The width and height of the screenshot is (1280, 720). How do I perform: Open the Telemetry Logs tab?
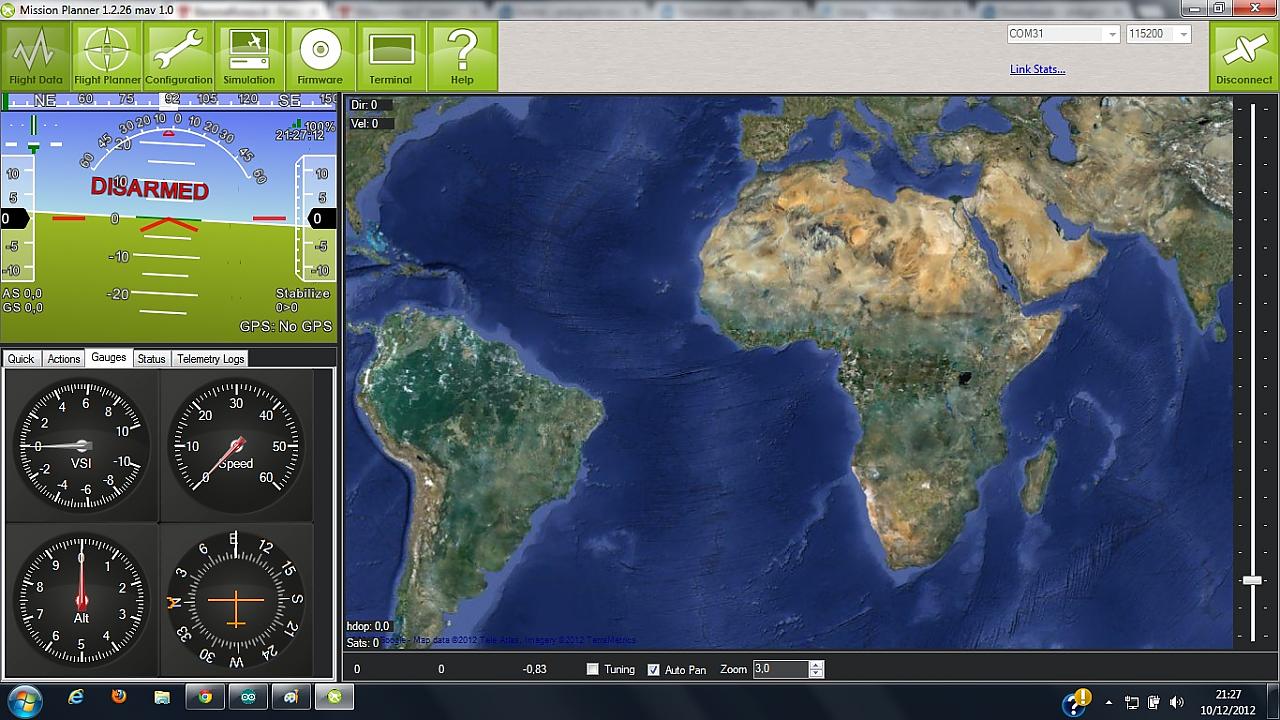pos(210,359)
